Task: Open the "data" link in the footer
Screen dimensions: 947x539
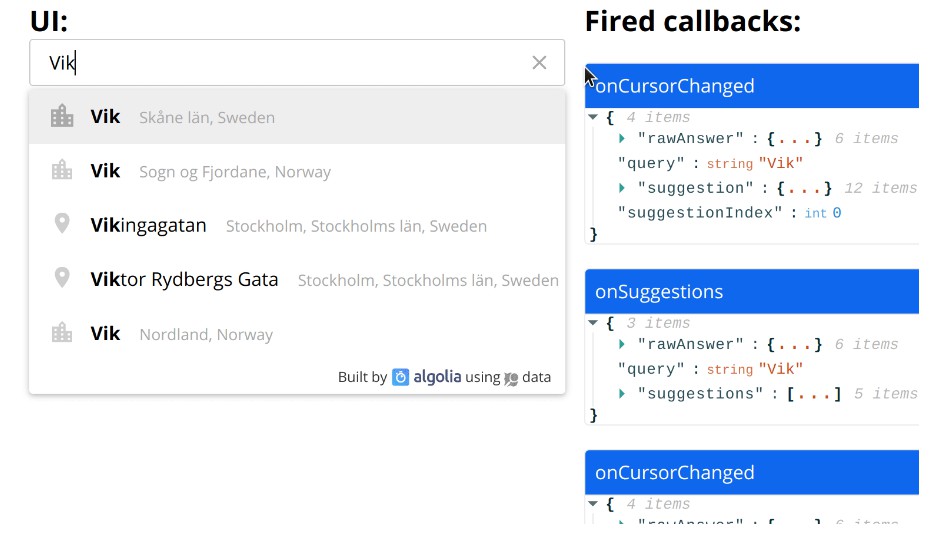Action: point(536,377)
